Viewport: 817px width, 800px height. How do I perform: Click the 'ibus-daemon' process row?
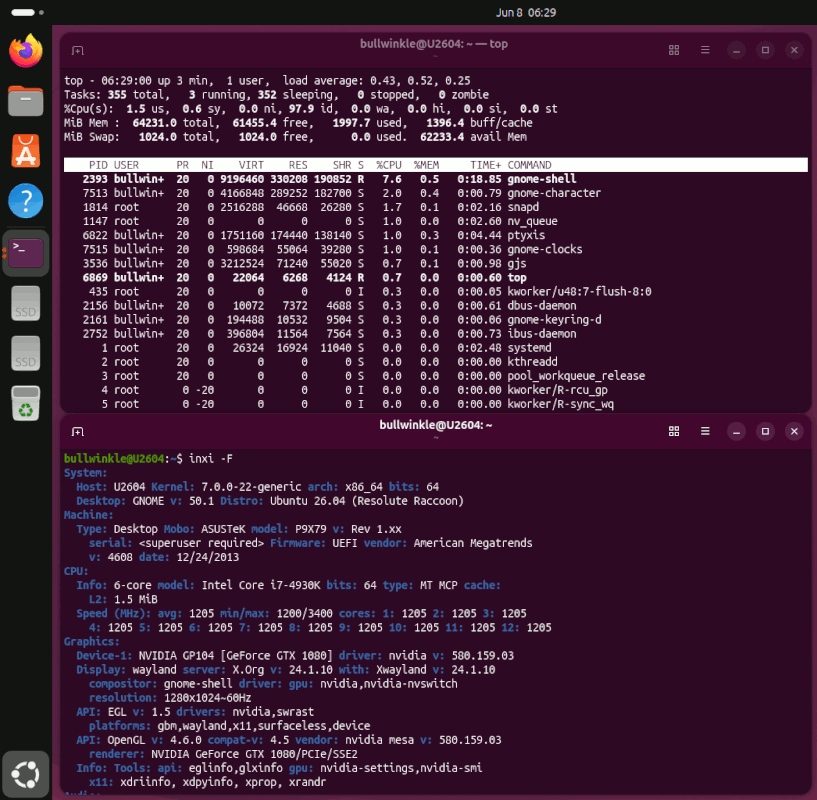pyautogui.click(x=436, y=334)
